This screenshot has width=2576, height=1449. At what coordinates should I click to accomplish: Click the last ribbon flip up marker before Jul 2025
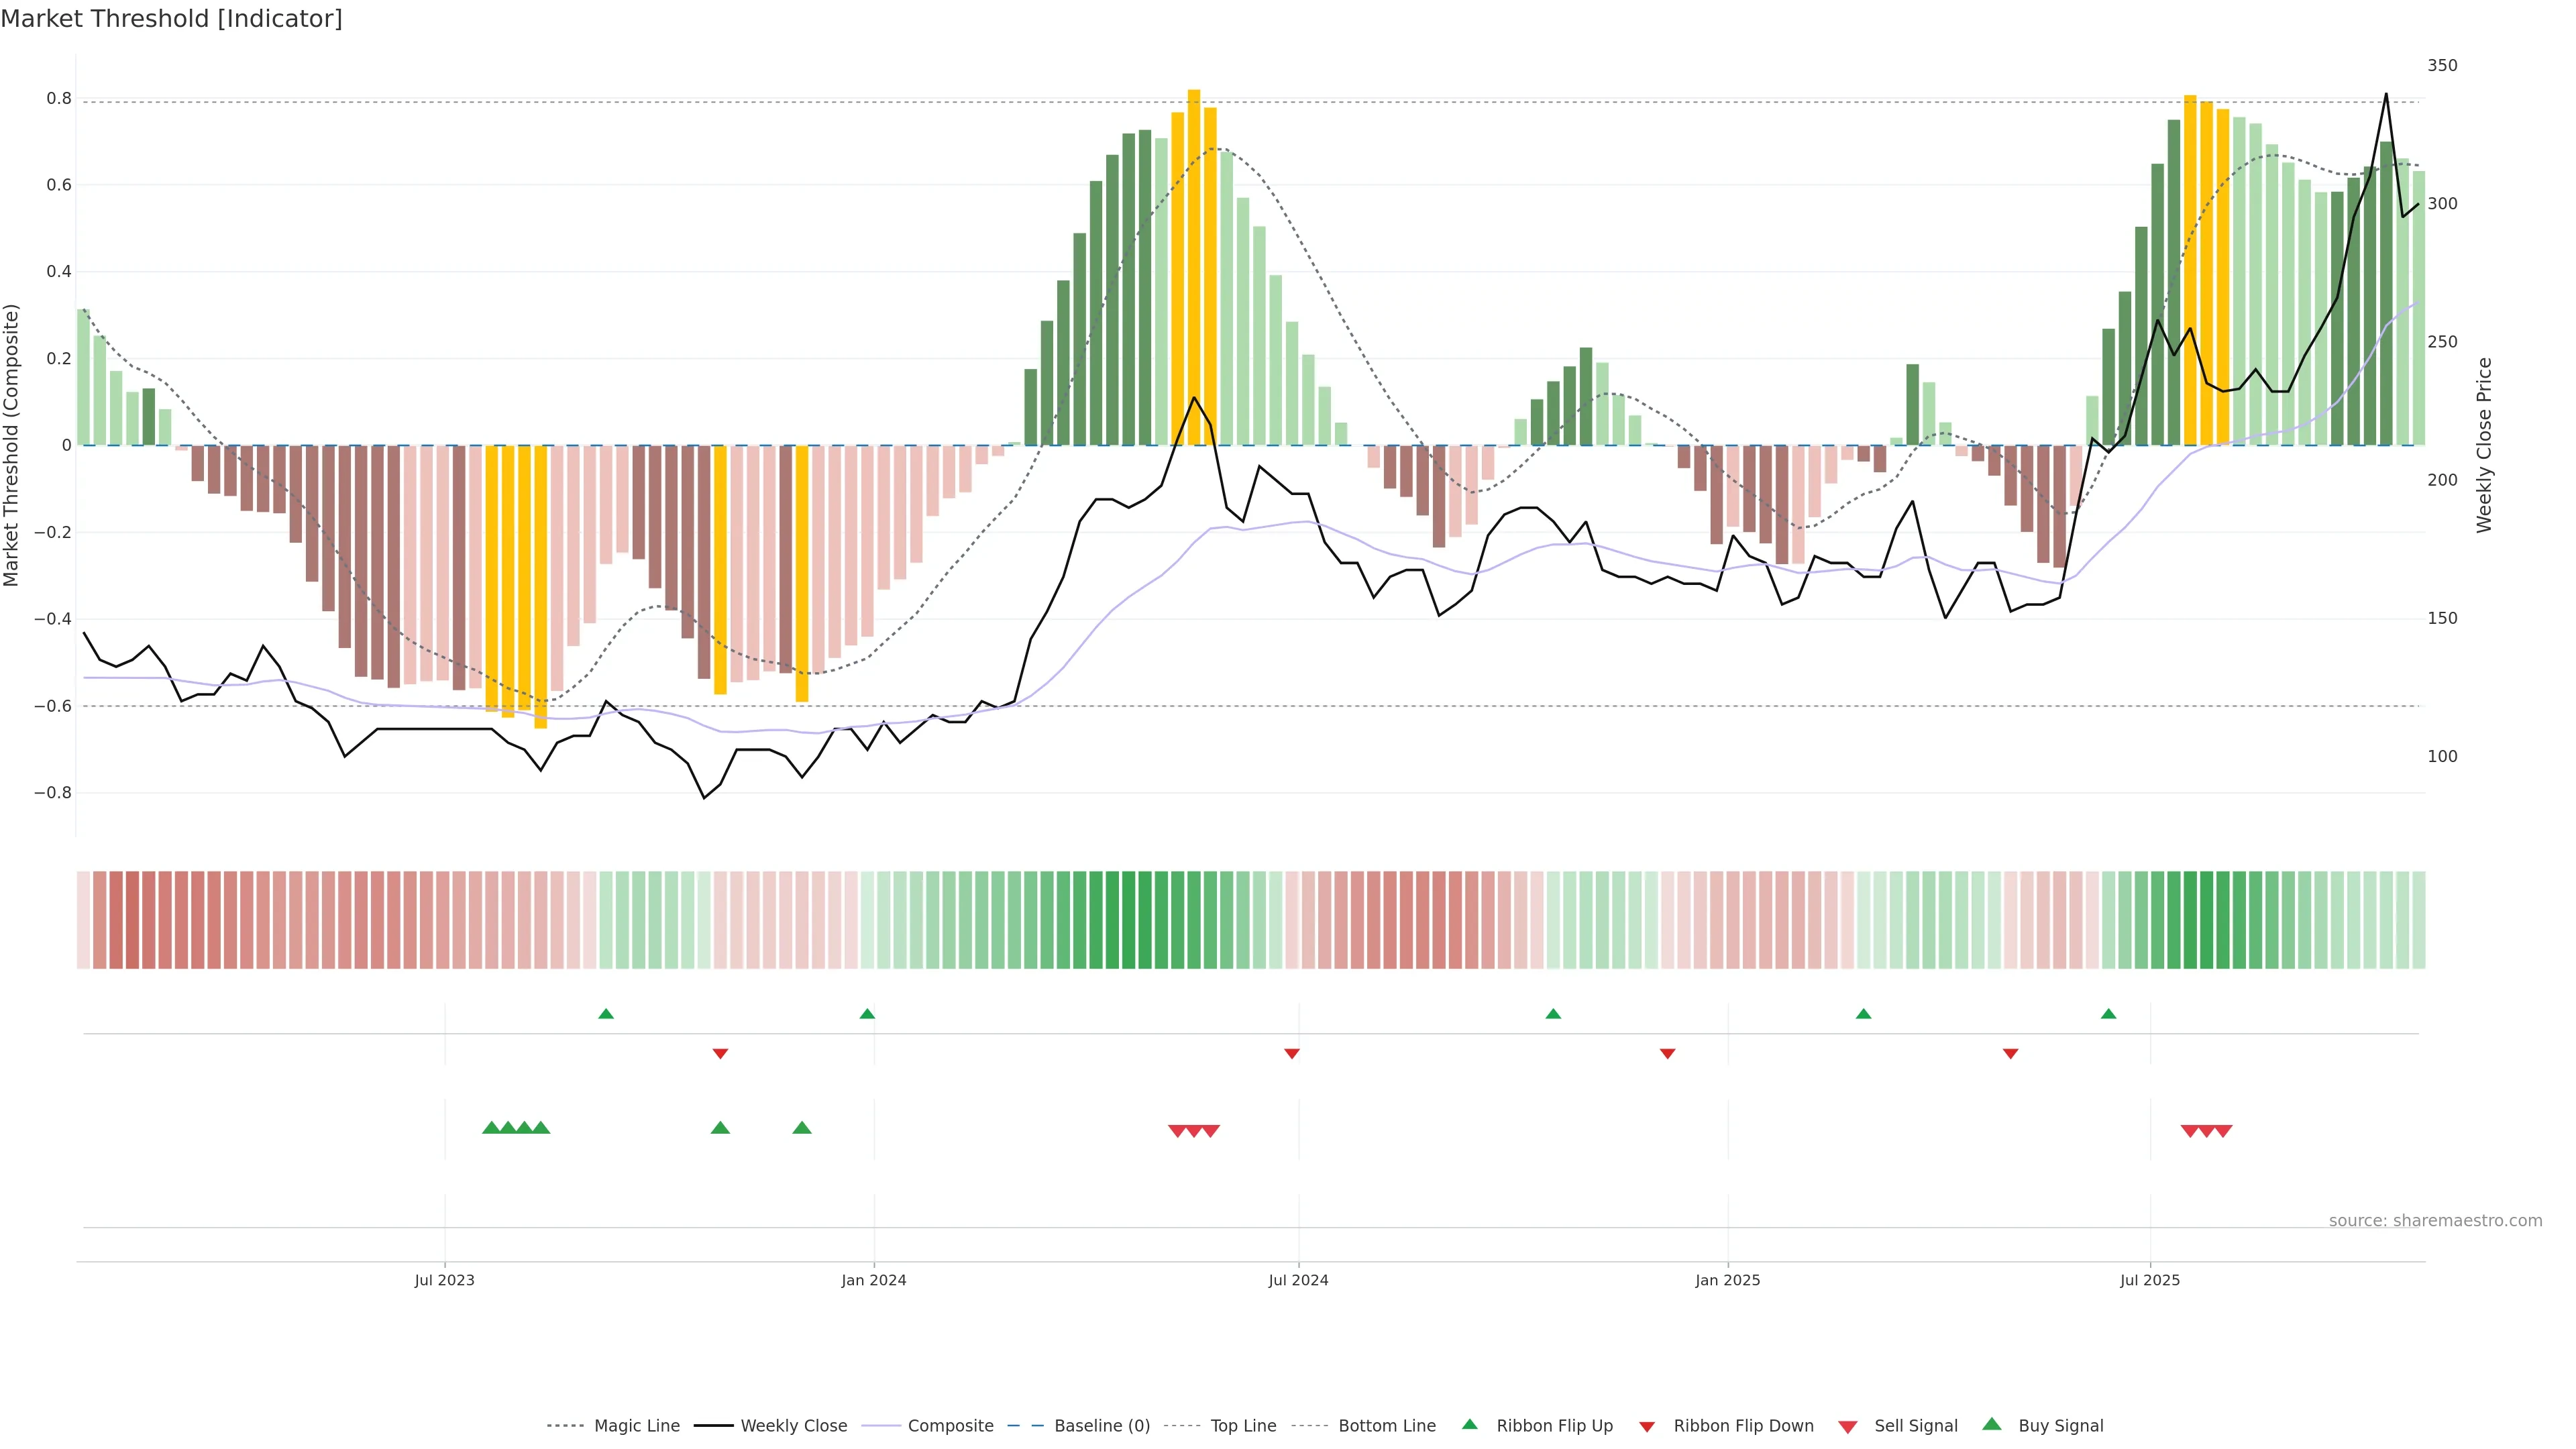pos(2108,1014)
